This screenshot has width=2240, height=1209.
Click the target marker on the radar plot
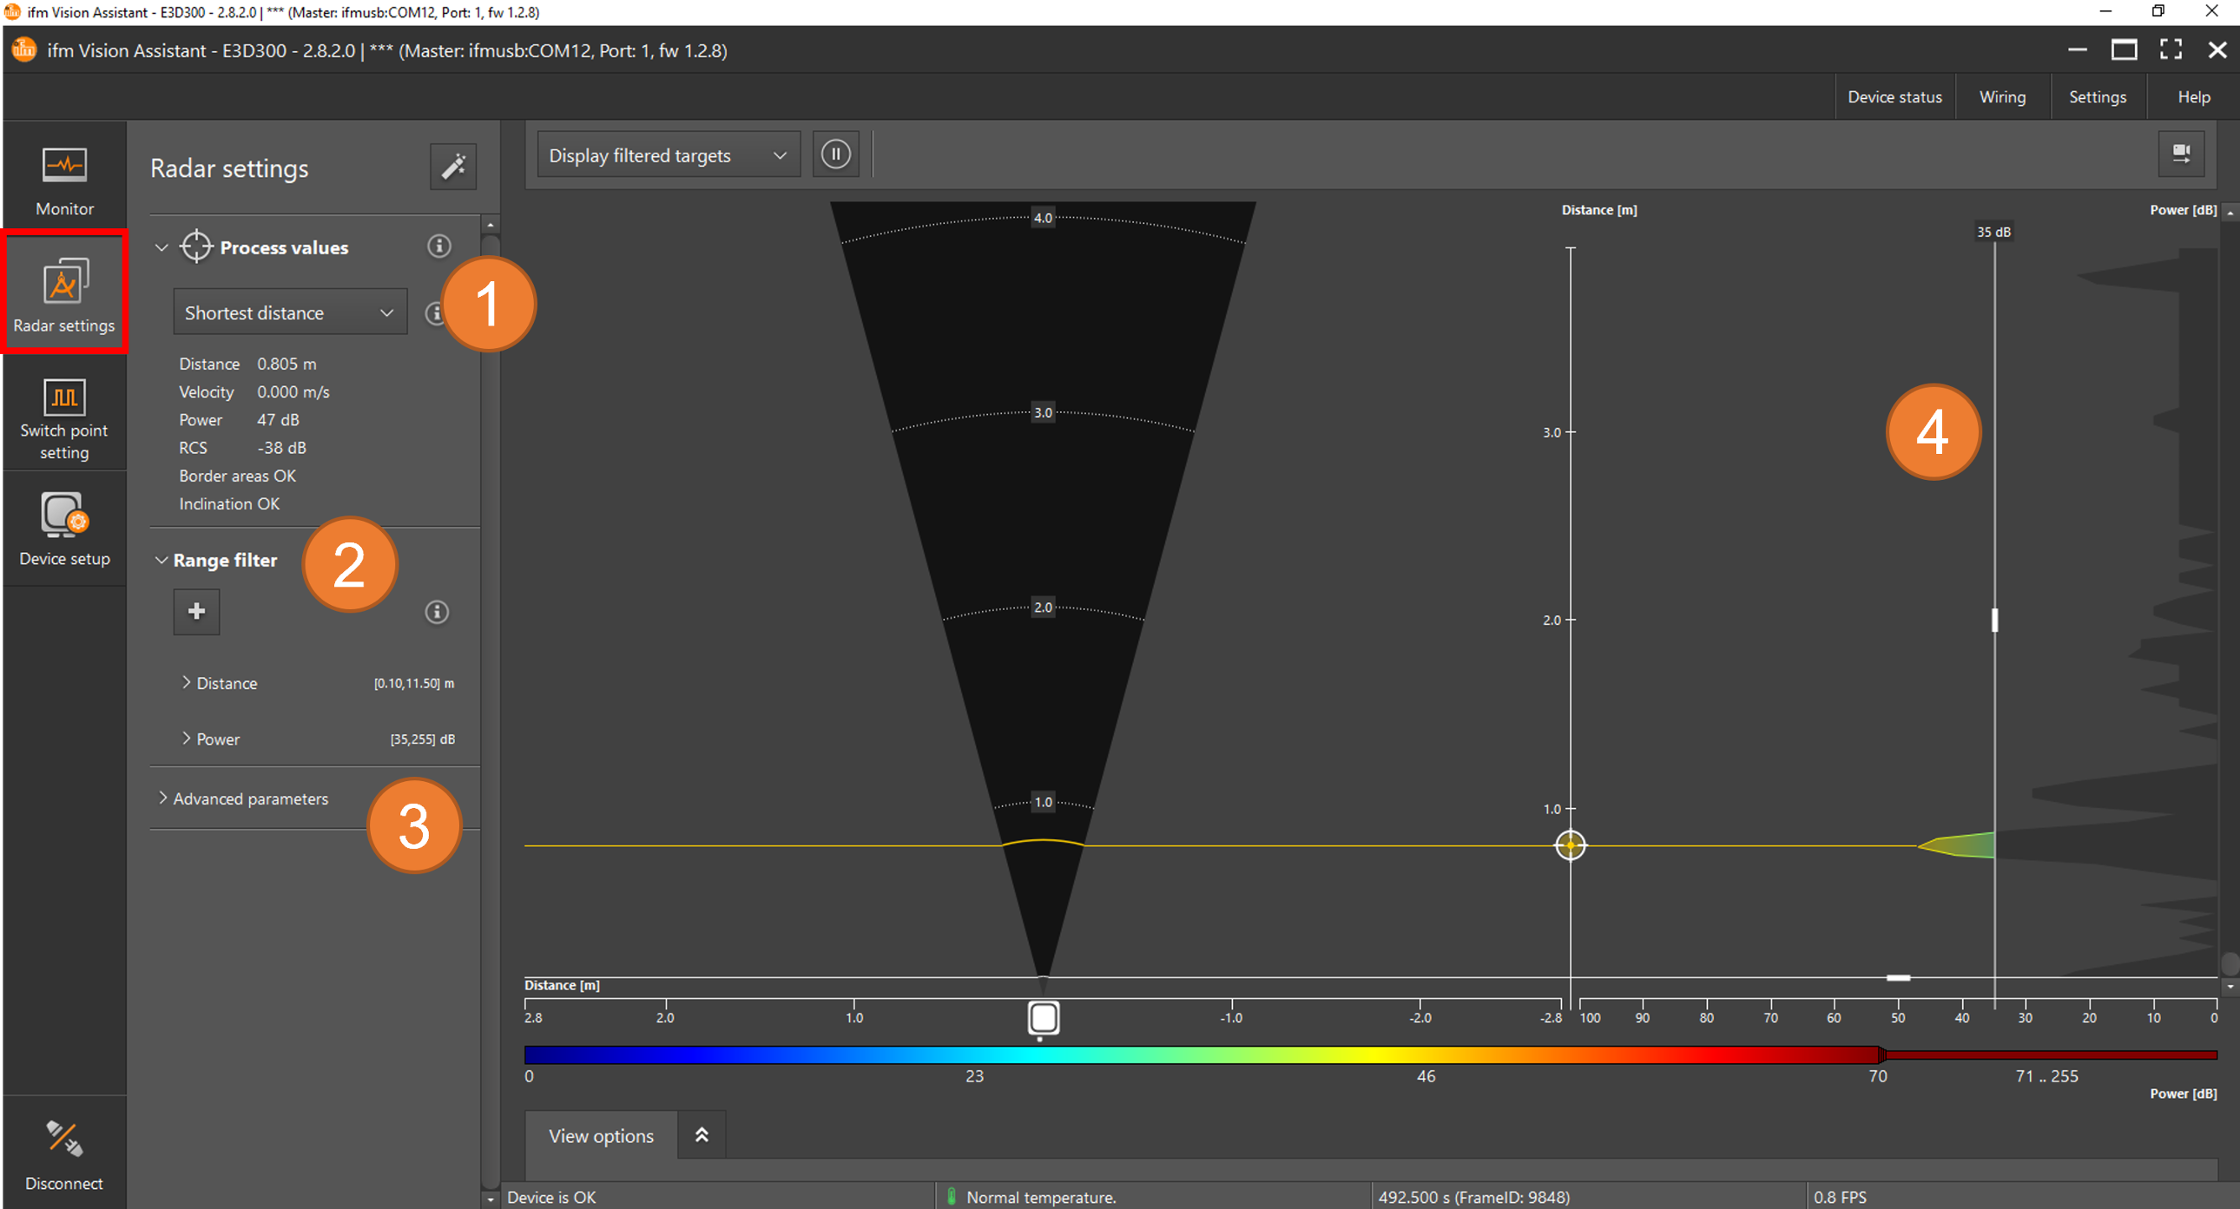click(x=1570, y=845)
